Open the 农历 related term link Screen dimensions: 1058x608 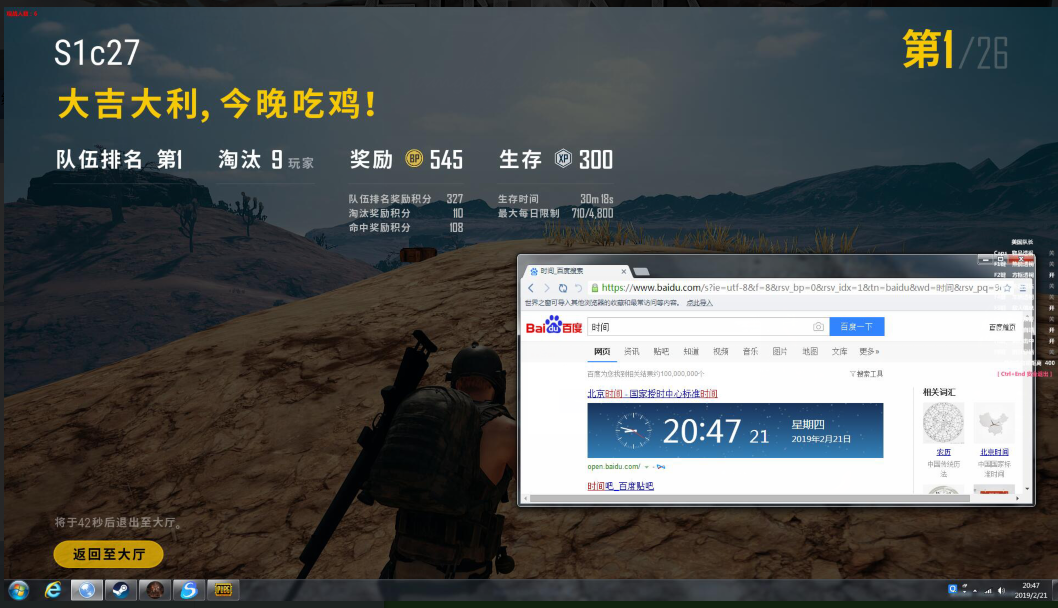[x=943, y=452]
